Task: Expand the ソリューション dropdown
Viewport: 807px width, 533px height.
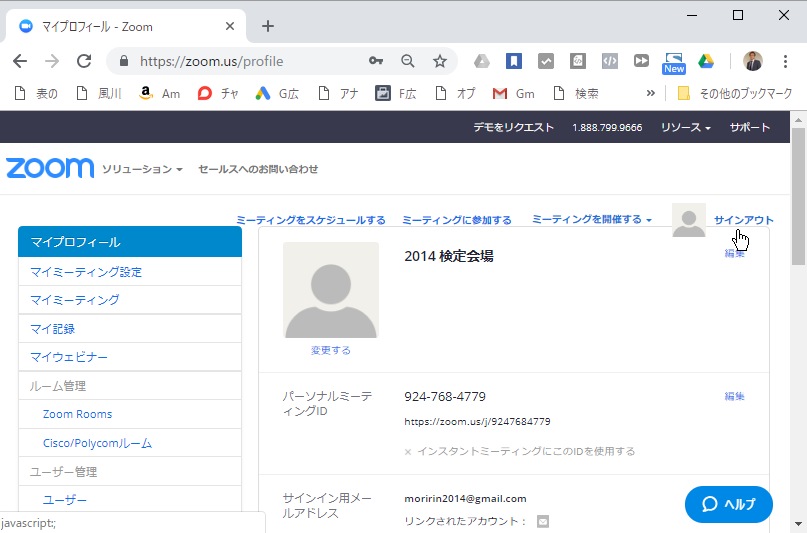Action: click(x=142, y=169)
